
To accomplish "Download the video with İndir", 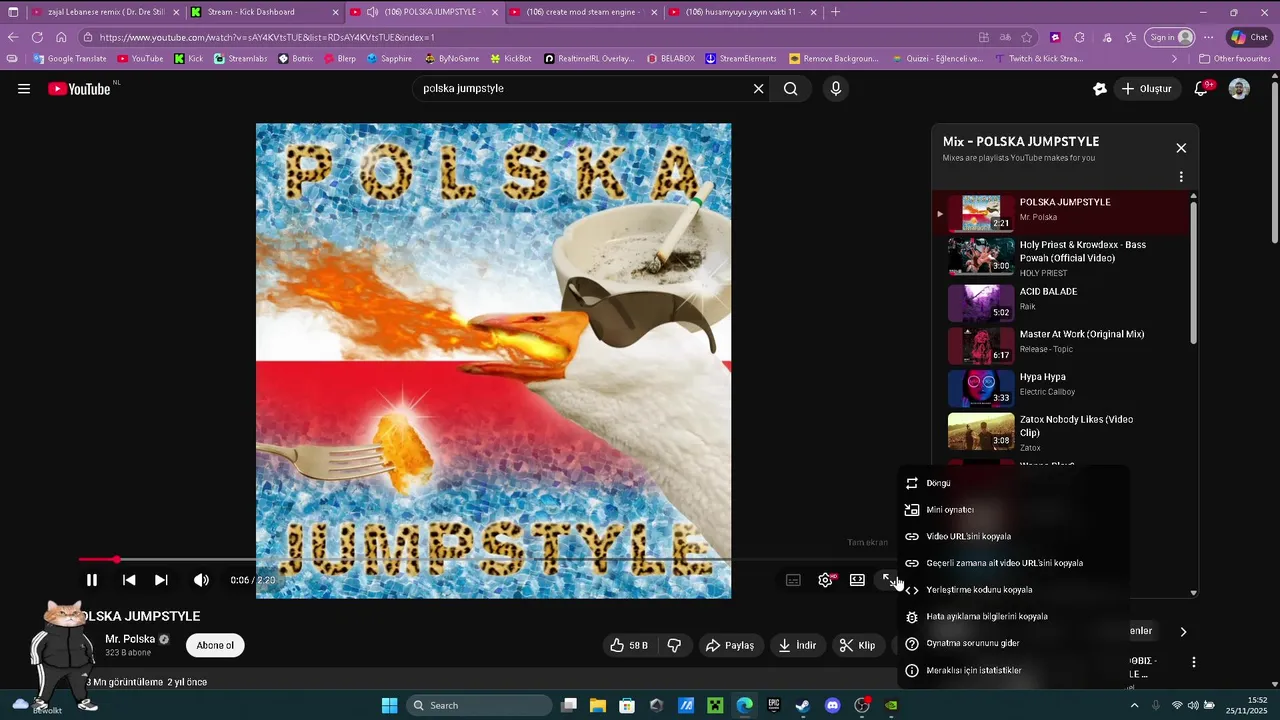I will point(797,646).
